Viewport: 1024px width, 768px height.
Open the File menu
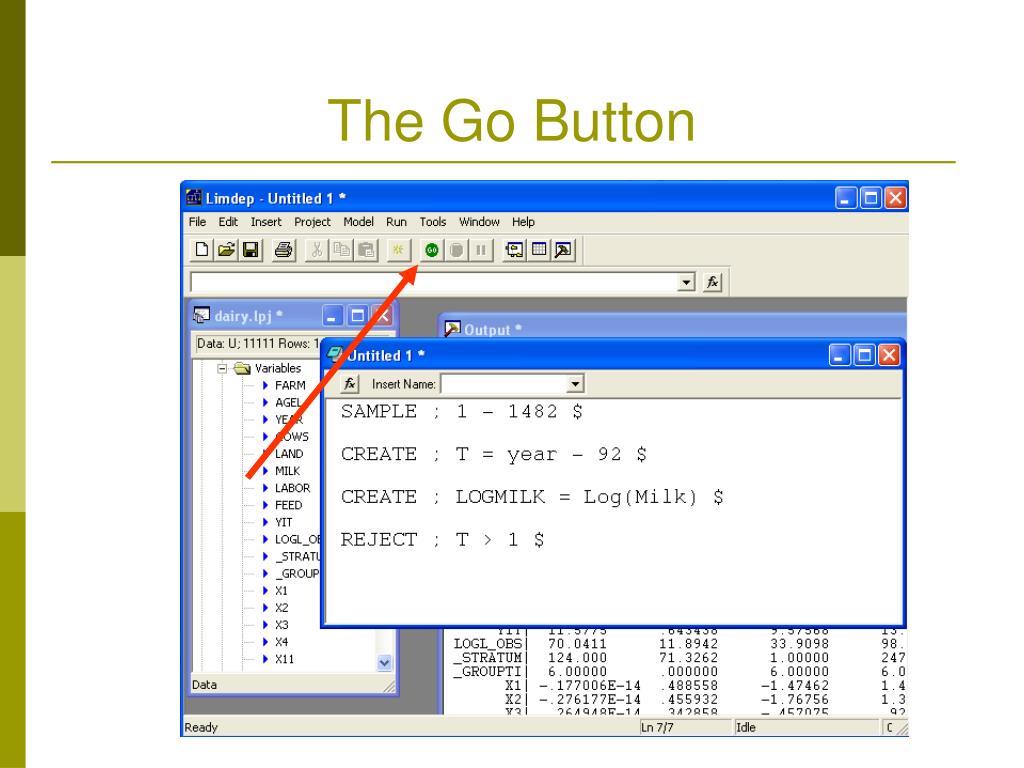pos(197,222)
